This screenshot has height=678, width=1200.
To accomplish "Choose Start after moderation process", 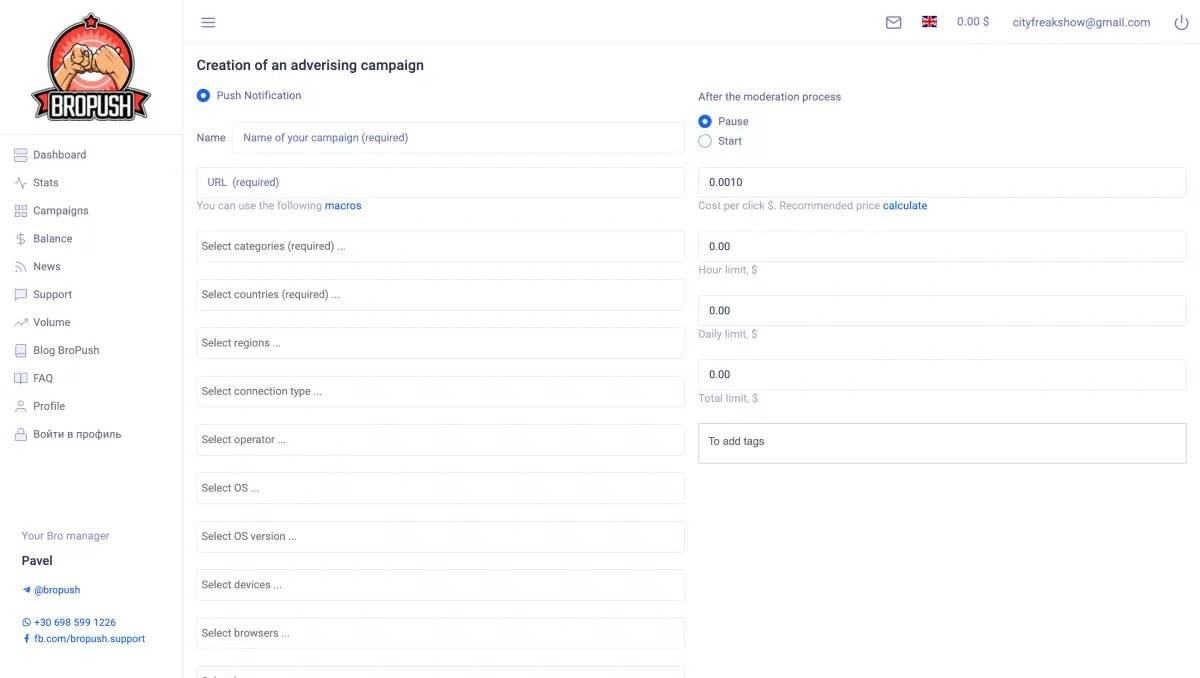I will coord(705,141).
